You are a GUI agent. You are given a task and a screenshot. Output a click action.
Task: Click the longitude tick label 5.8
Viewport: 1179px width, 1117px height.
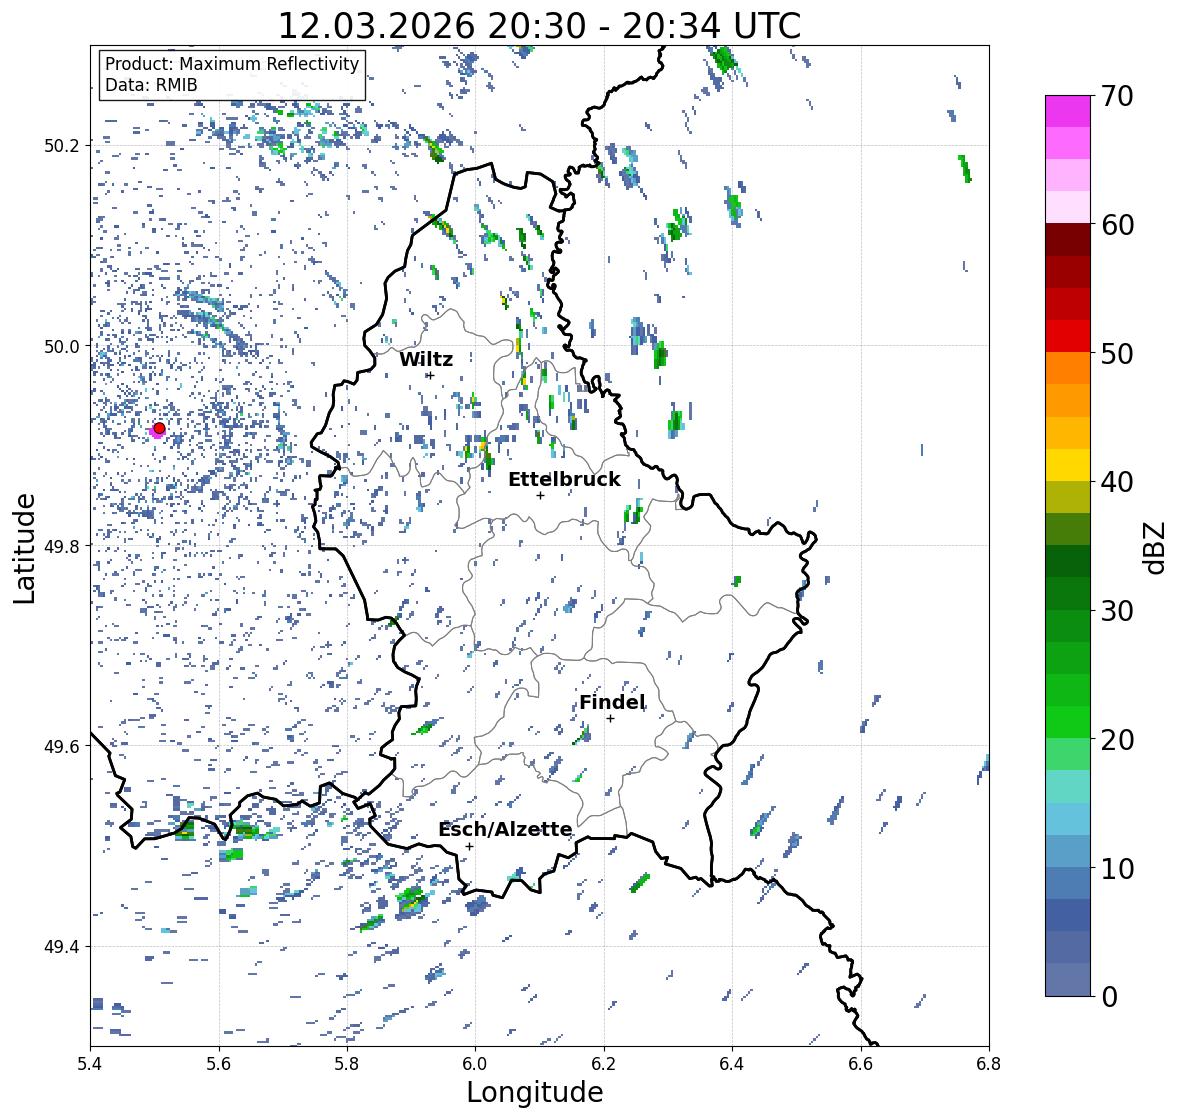347,1063
